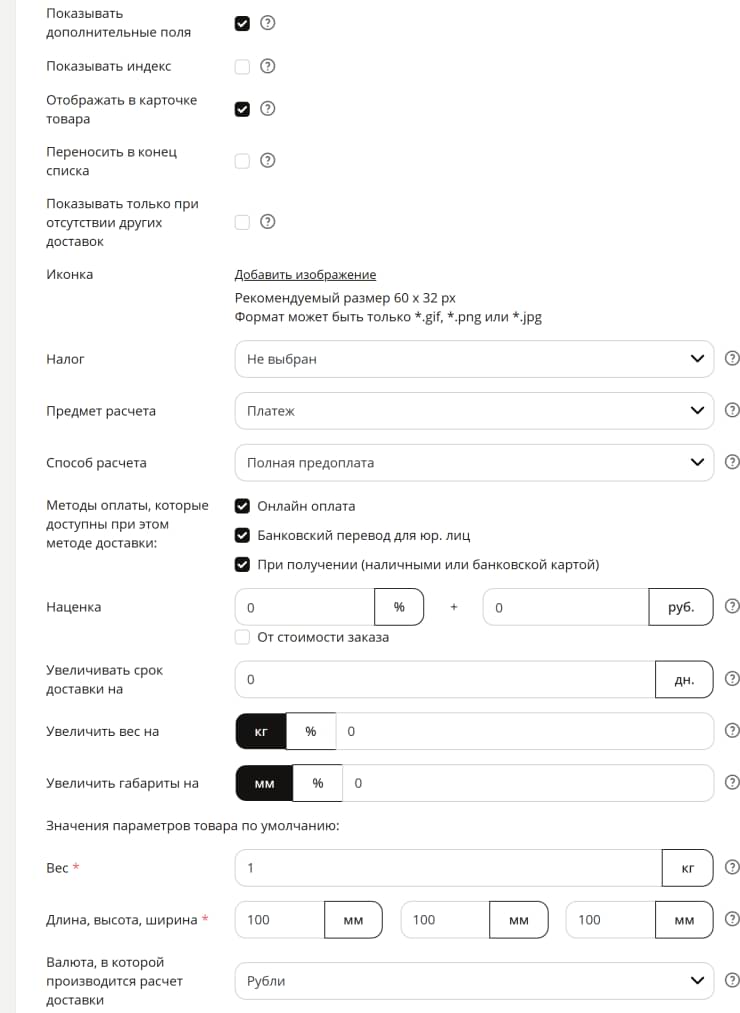Screen dimensions: 740x1013
Task: Click help icon beside Увеличить габариты на field
Action: point(732,782)
